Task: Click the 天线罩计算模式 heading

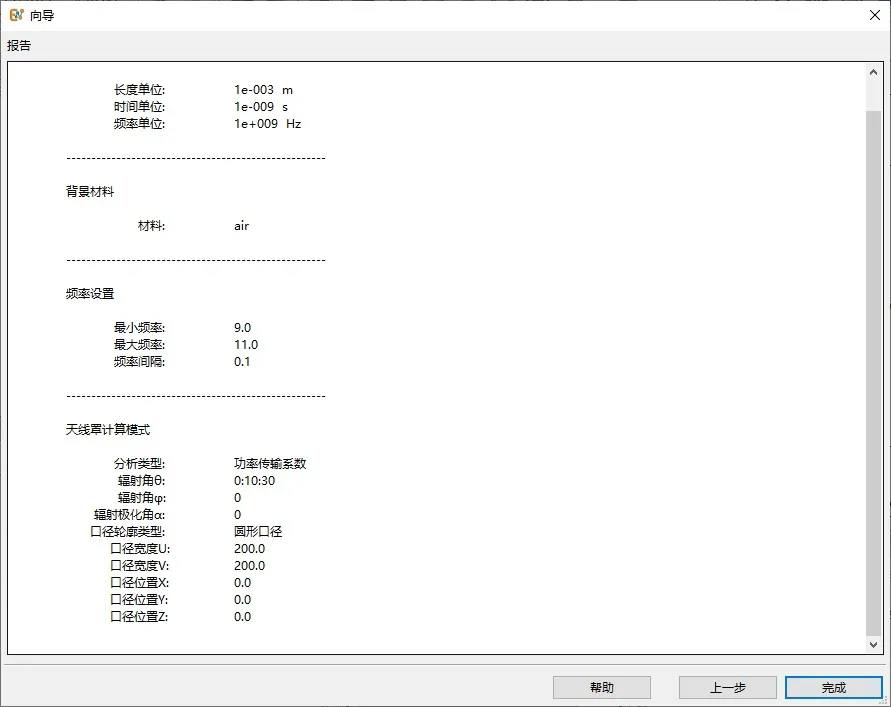Action: (x=108, y=430)
